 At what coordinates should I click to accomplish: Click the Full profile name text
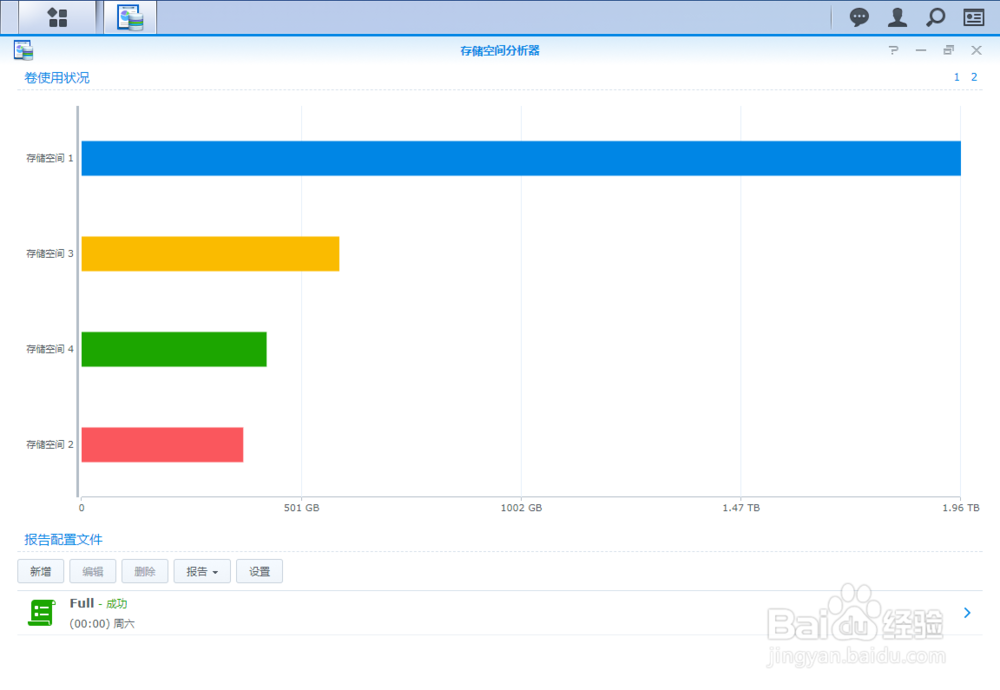coord(82,603)
